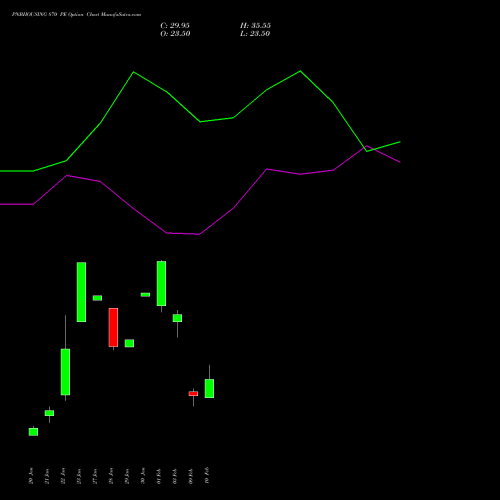Select the 01 Feb date label

pos(159,476)
